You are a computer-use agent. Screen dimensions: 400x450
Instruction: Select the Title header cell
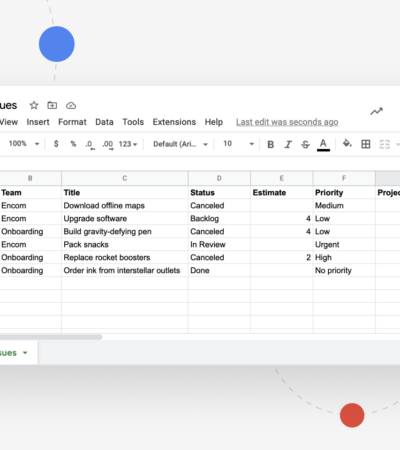(125, 192)
